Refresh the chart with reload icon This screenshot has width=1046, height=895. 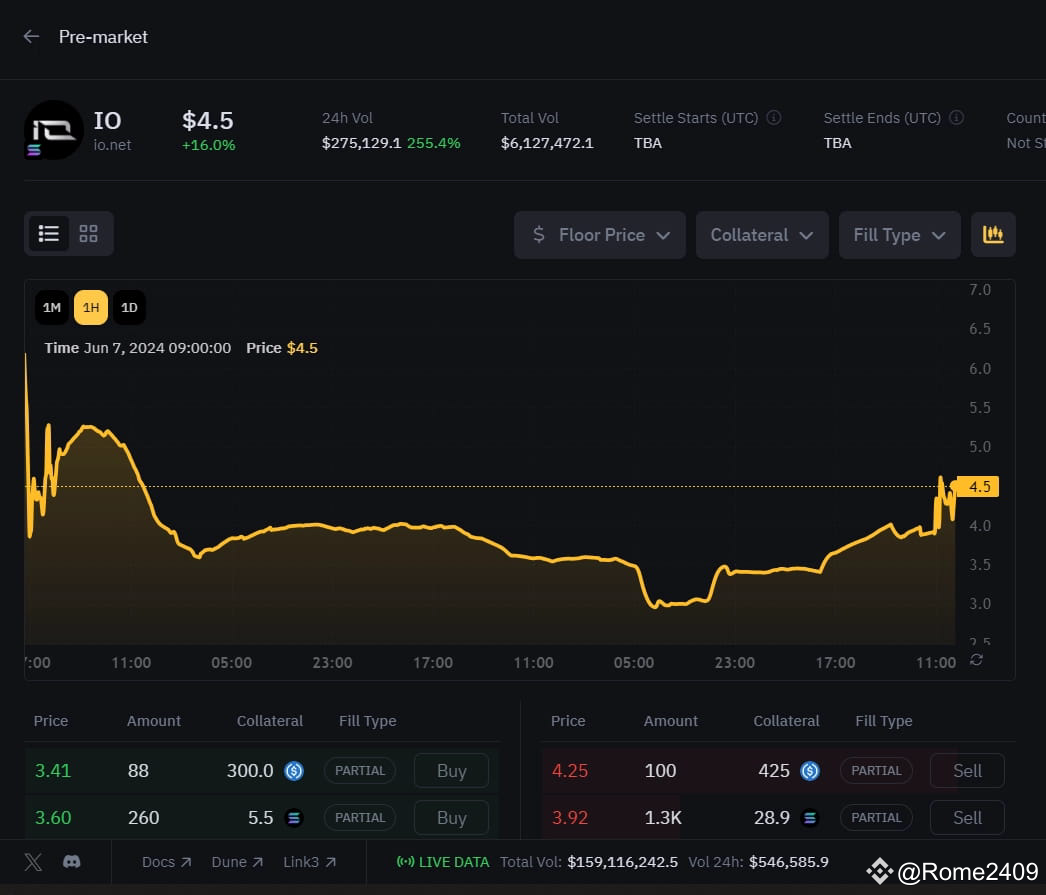tap(977, 660)
